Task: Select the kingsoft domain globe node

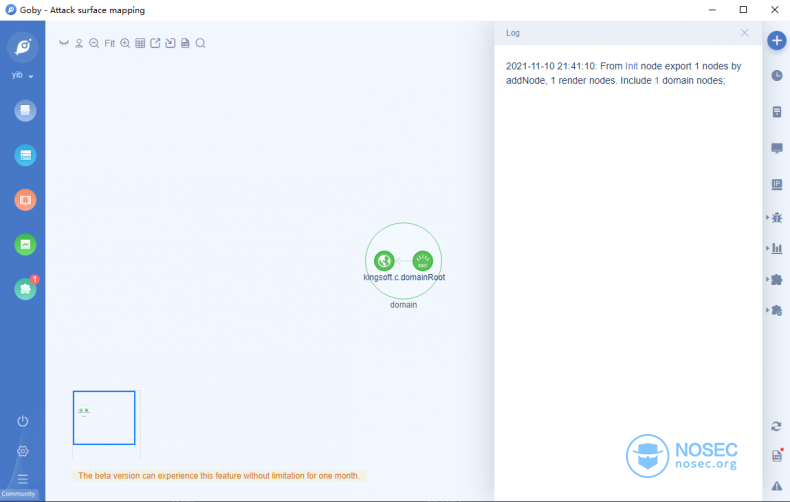Action: [x=384, y=261]
